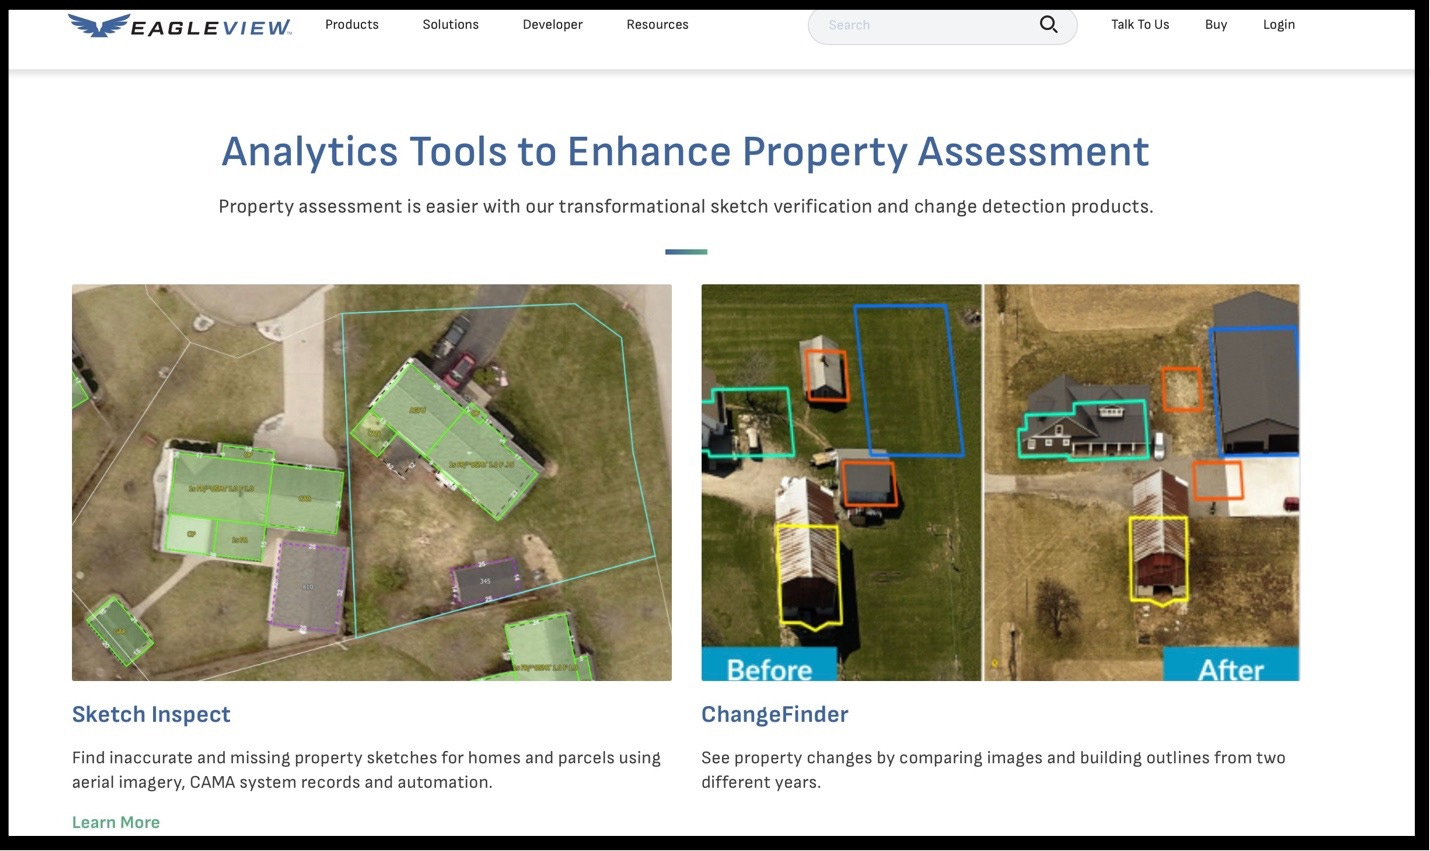Click the Talk To Us link
This screenshot has height=851, width=1430.
(x=1140, y=24)
